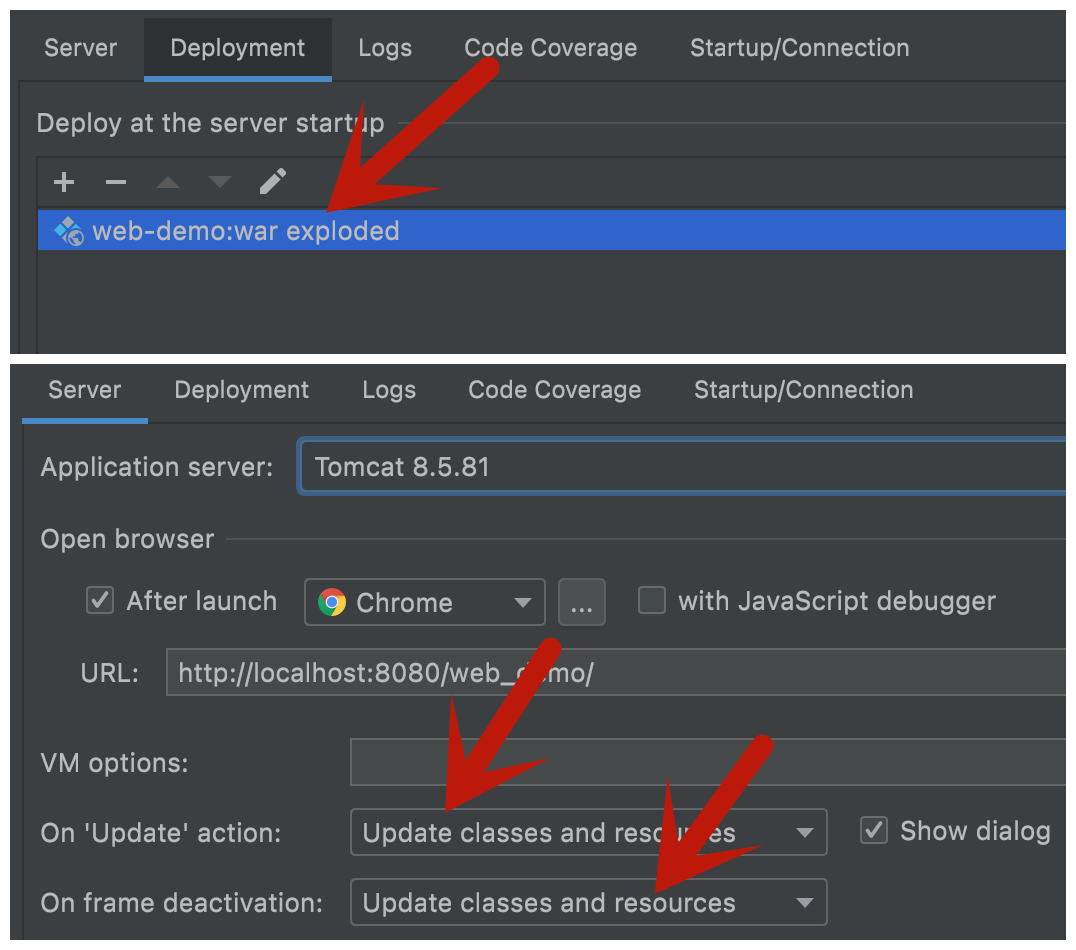Click the move up arrow icon

click(168, 182)
